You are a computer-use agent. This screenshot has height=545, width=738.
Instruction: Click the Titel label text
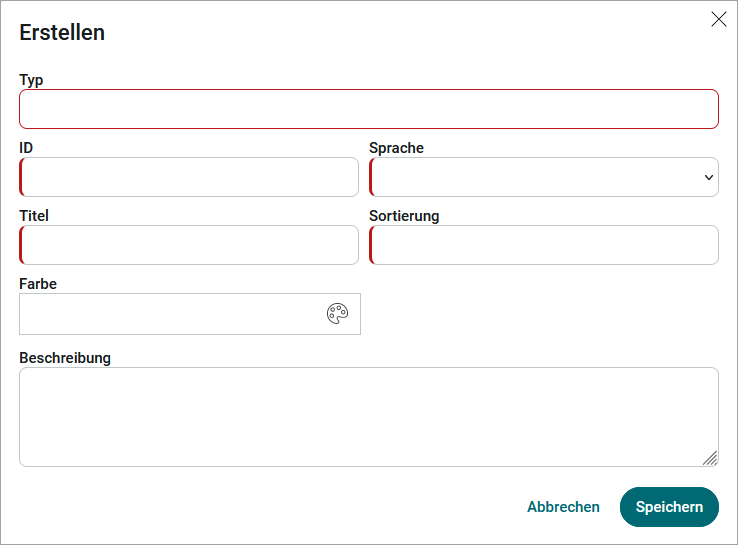click(x=34, y=216)
